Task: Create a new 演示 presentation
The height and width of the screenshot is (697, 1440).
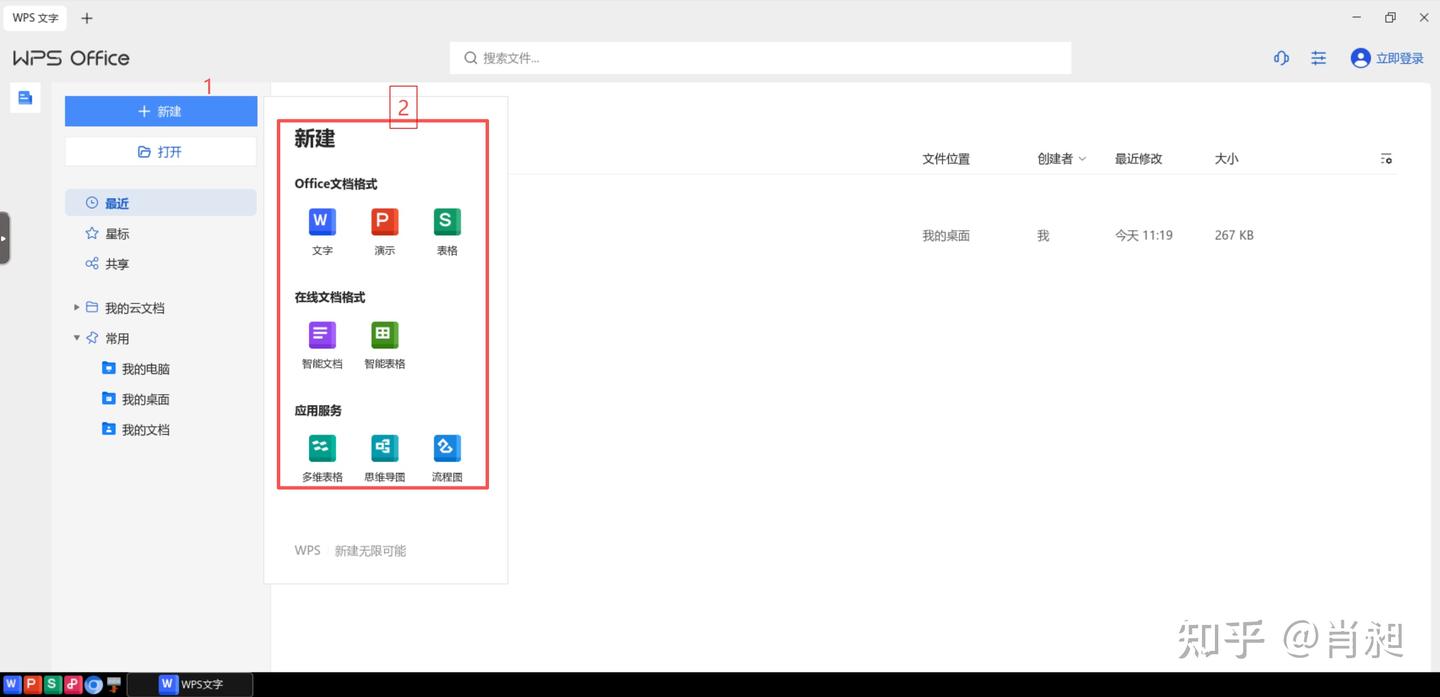Action: point(385,231)
